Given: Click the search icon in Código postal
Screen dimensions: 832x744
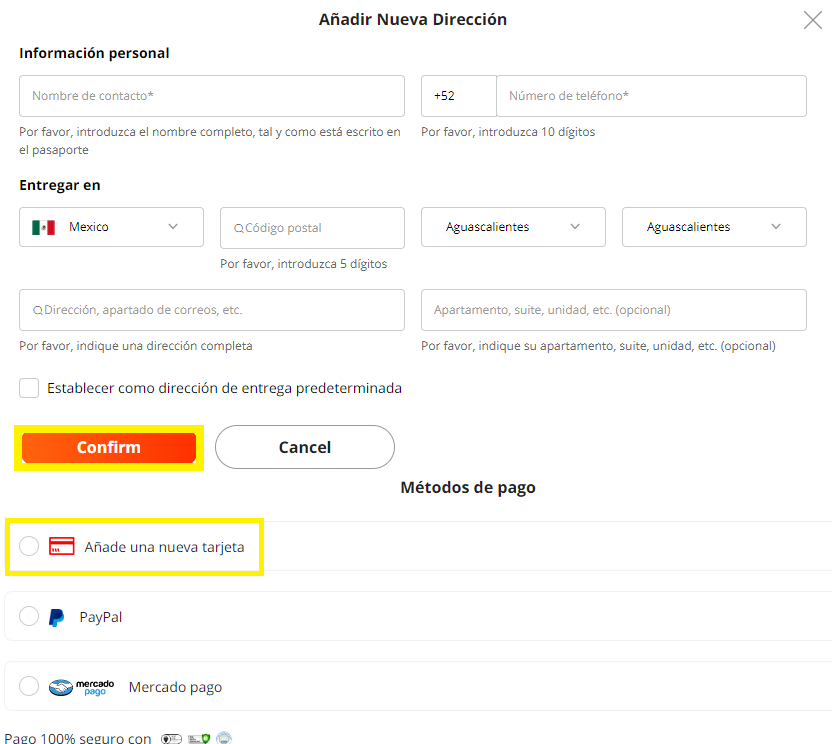Looking at the screenshot, I should pyautogui.click(x=238, y=229).
